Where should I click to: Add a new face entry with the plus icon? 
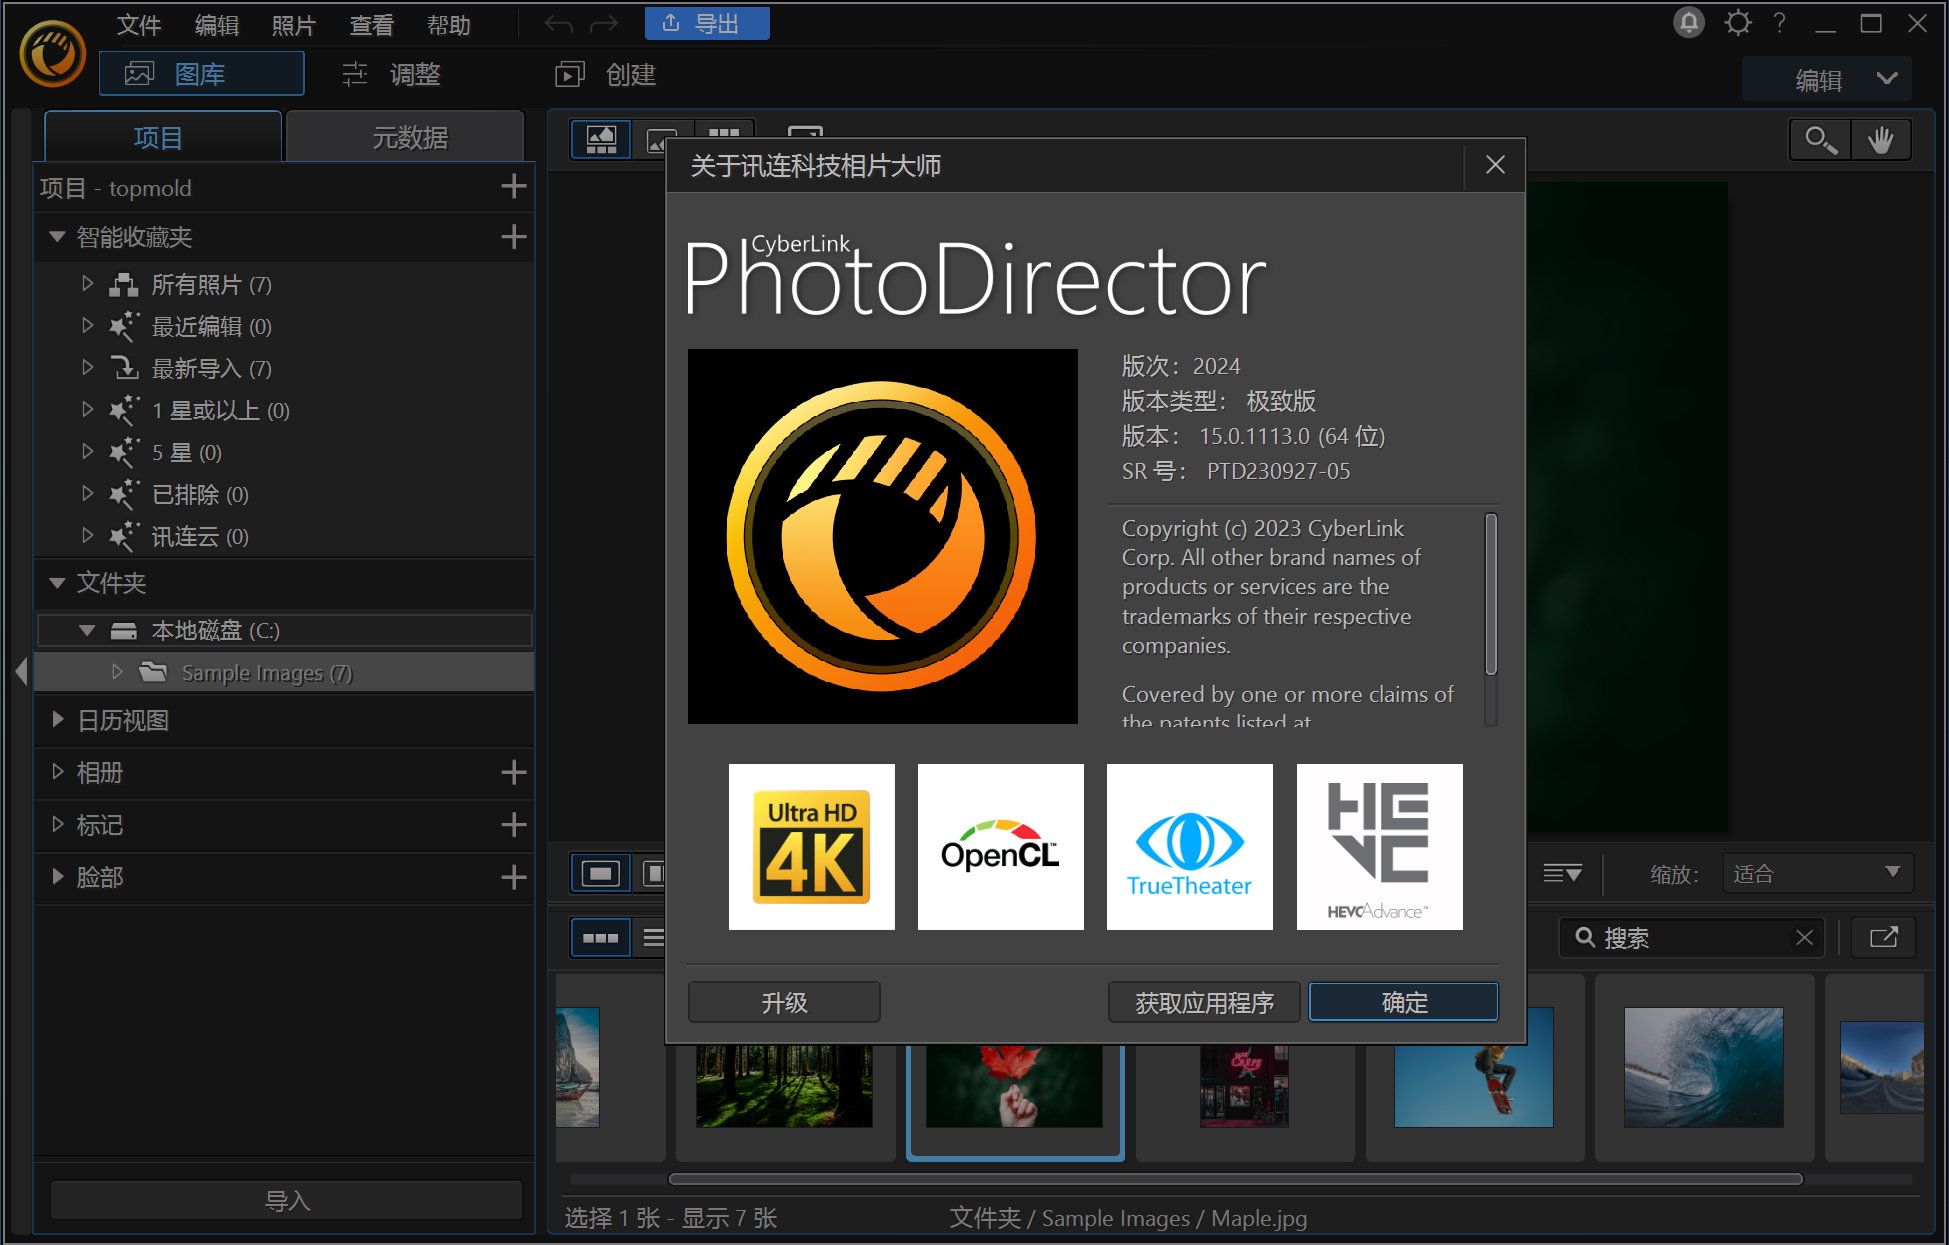click(x=513, y=878)
